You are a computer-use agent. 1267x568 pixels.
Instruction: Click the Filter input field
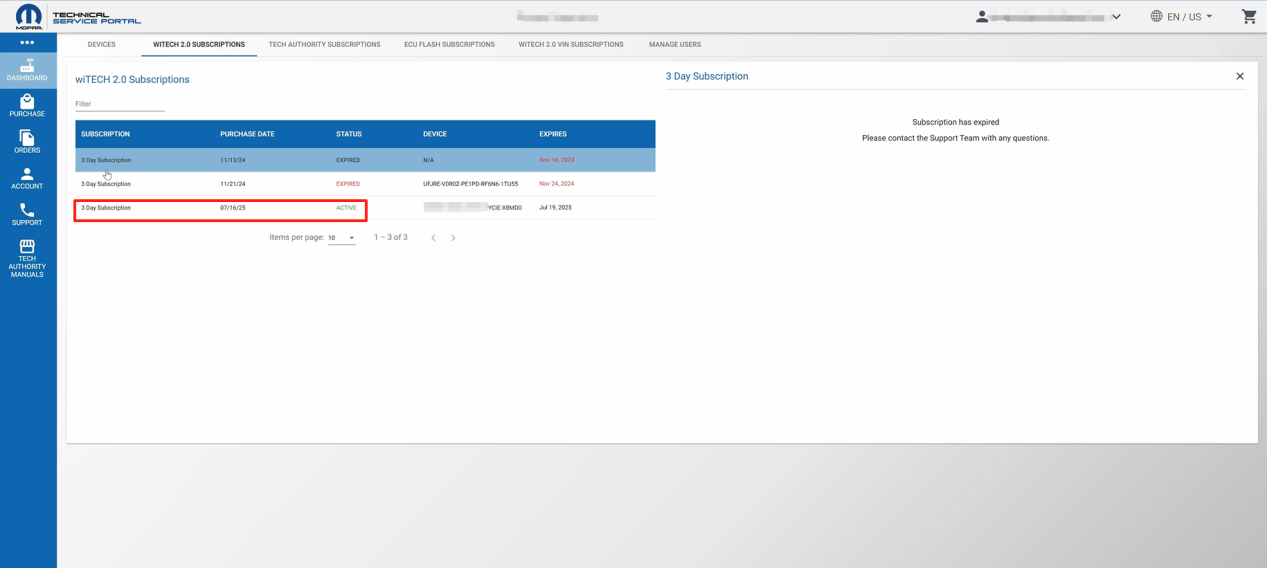coord(120,104)
